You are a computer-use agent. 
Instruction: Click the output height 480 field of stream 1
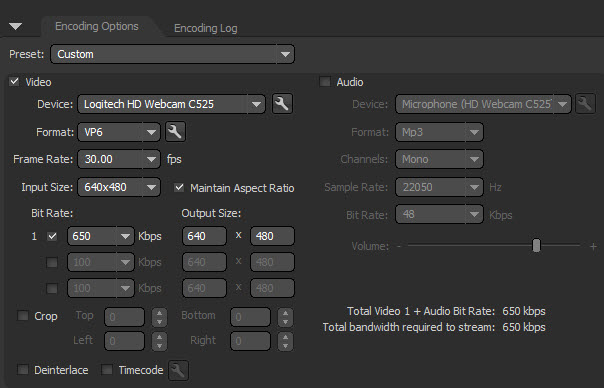tap(272, 236)
